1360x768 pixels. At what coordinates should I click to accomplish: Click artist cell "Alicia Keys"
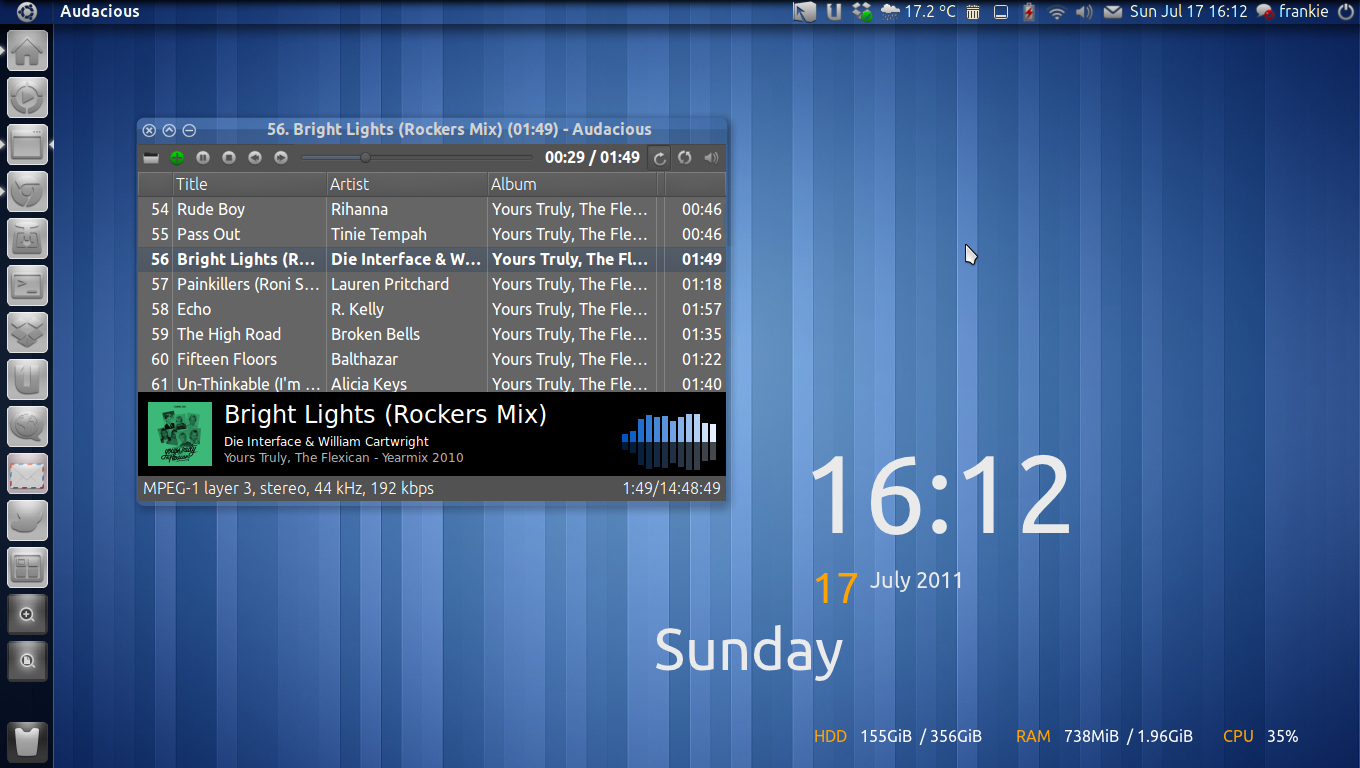click(x=369, y=383)
